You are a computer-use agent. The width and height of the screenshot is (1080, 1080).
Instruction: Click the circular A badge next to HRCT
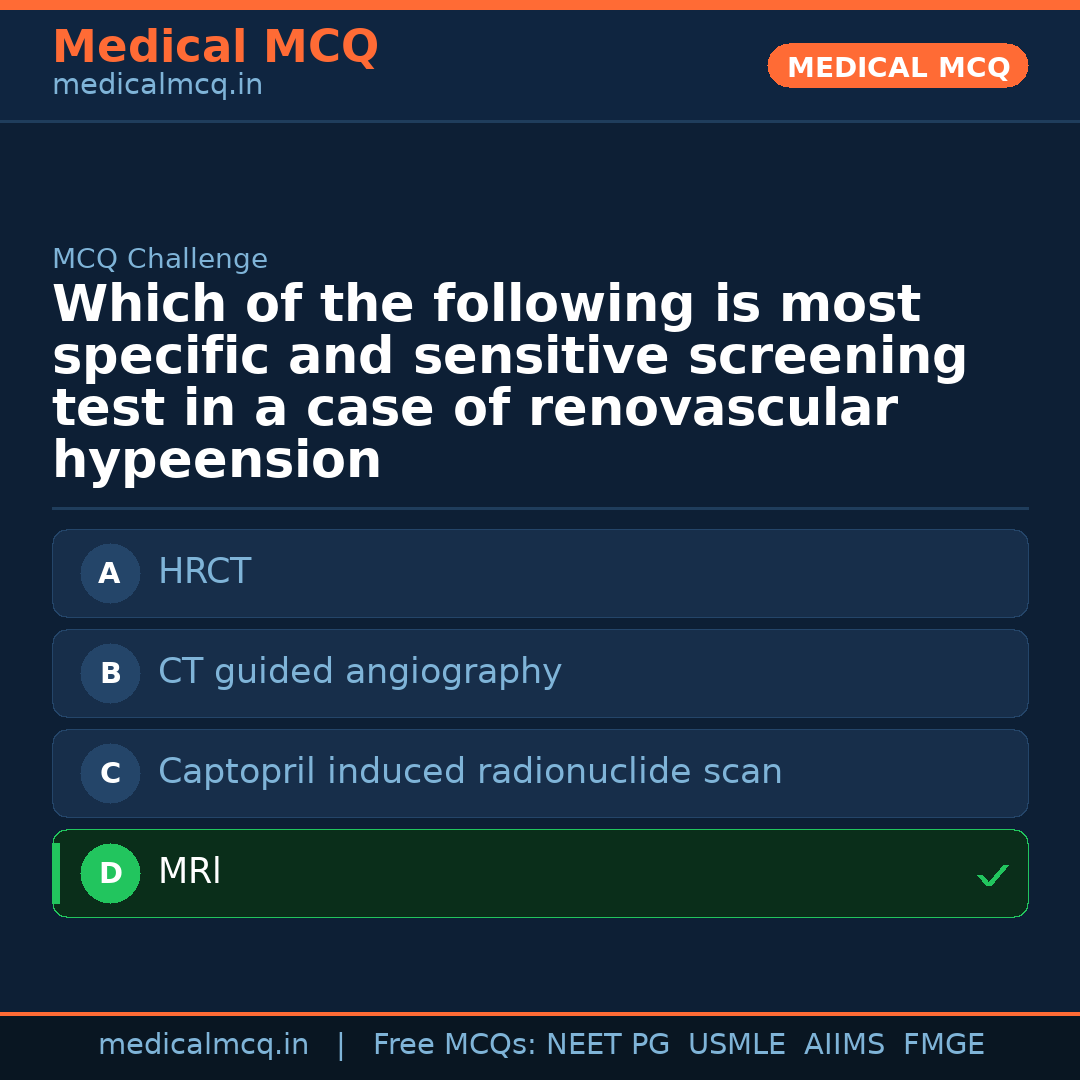click(x=110, y=573)
